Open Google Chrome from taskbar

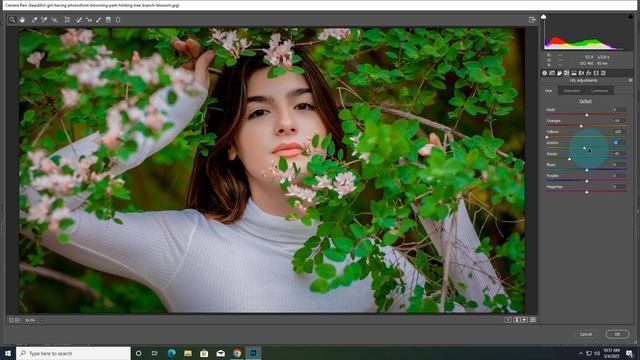(237, 353)
